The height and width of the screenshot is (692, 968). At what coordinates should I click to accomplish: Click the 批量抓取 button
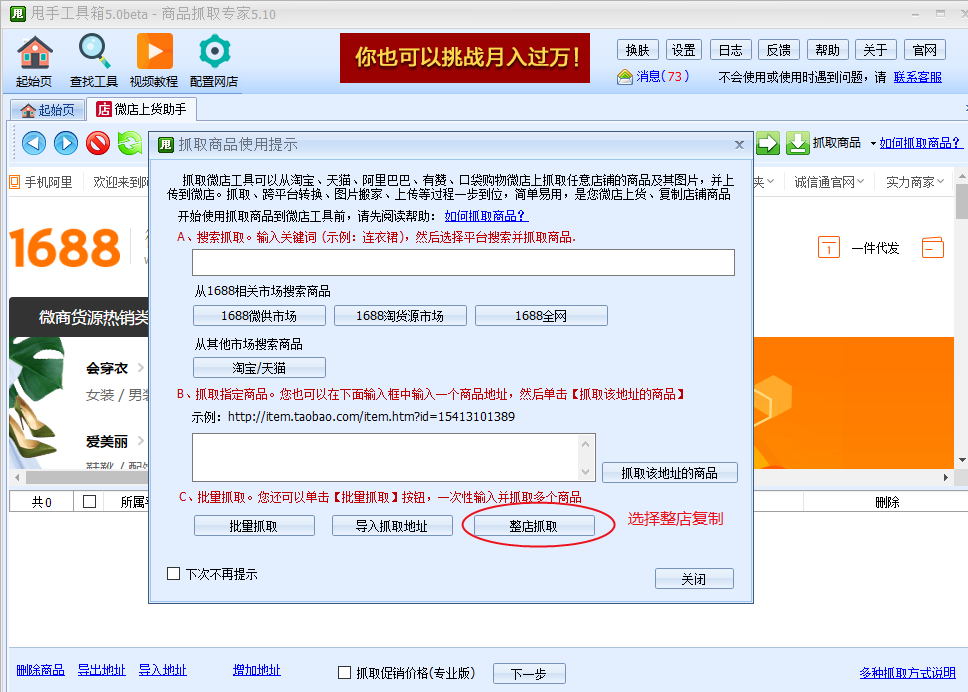click(x=254, y=526)
